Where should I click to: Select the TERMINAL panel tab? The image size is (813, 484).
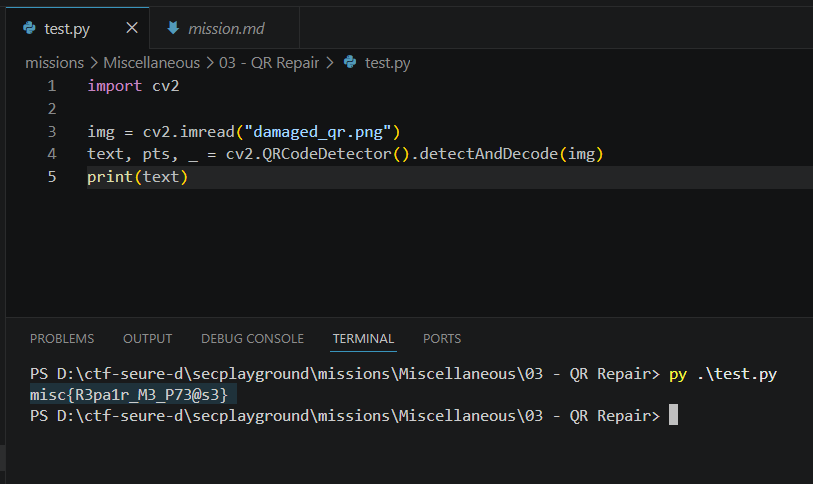coord(363,339)
